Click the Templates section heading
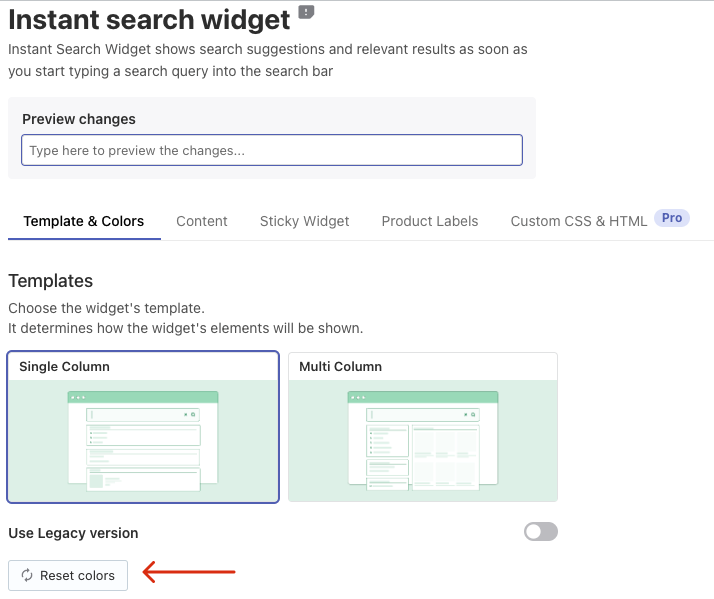The image size is (714, 599). (51, 281)
